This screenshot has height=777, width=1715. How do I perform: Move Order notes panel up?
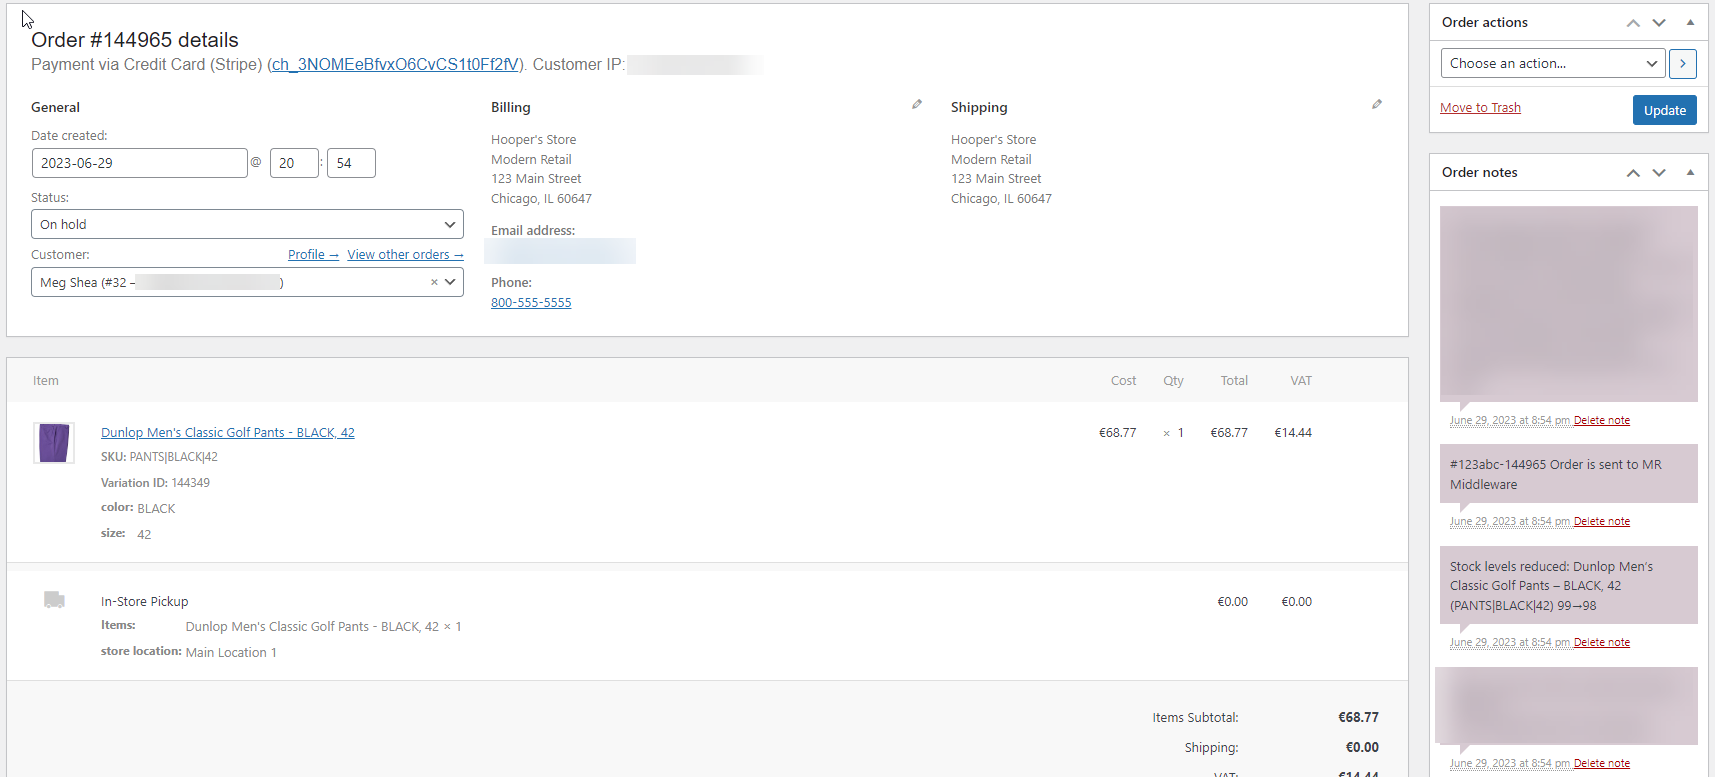[1633, 173]
